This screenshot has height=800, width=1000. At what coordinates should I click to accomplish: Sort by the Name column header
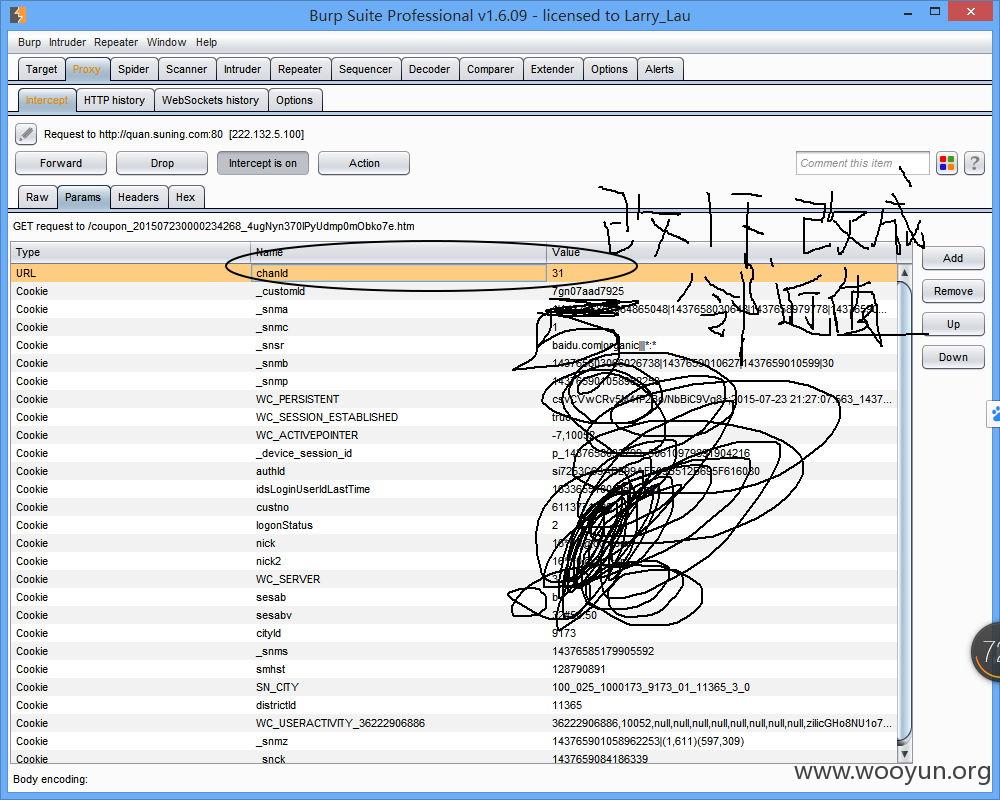click(x=399, y=252)
